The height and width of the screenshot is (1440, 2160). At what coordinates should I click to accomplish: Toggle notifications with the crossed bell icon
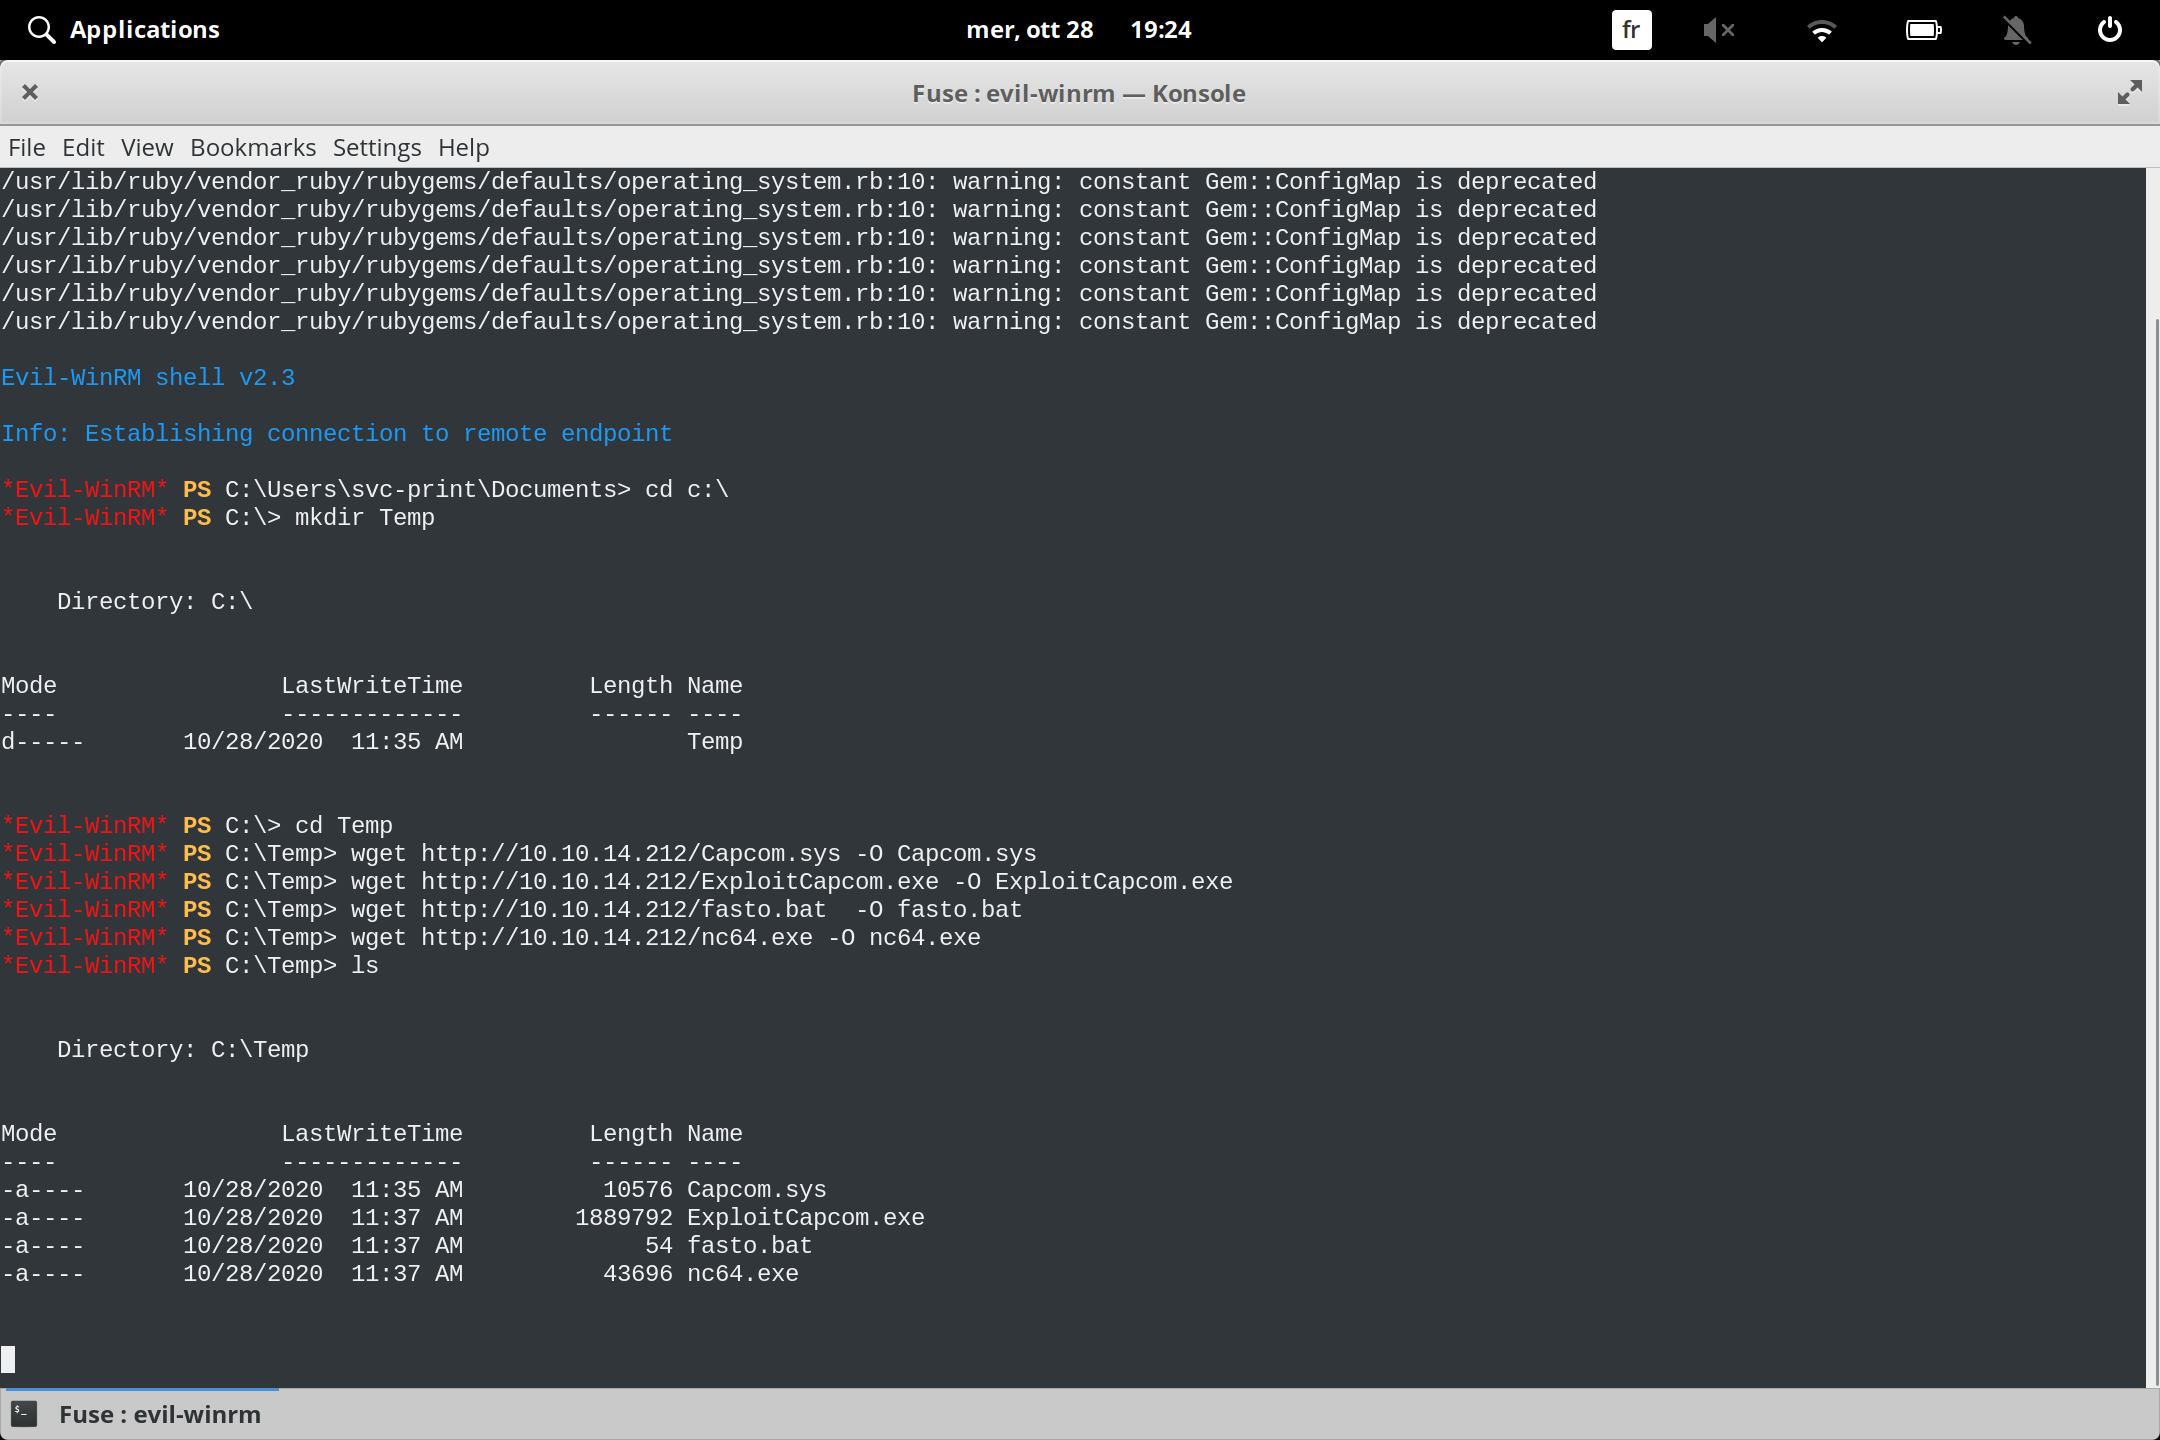tap(2016, 29)
